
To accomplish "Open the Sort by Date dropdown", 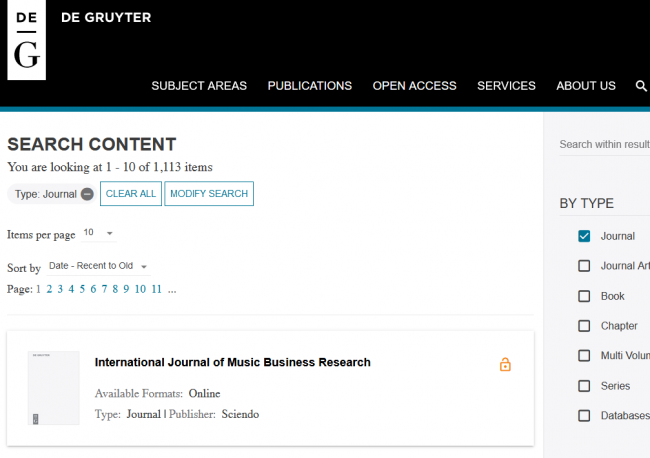I will click(x=98, y=266).
